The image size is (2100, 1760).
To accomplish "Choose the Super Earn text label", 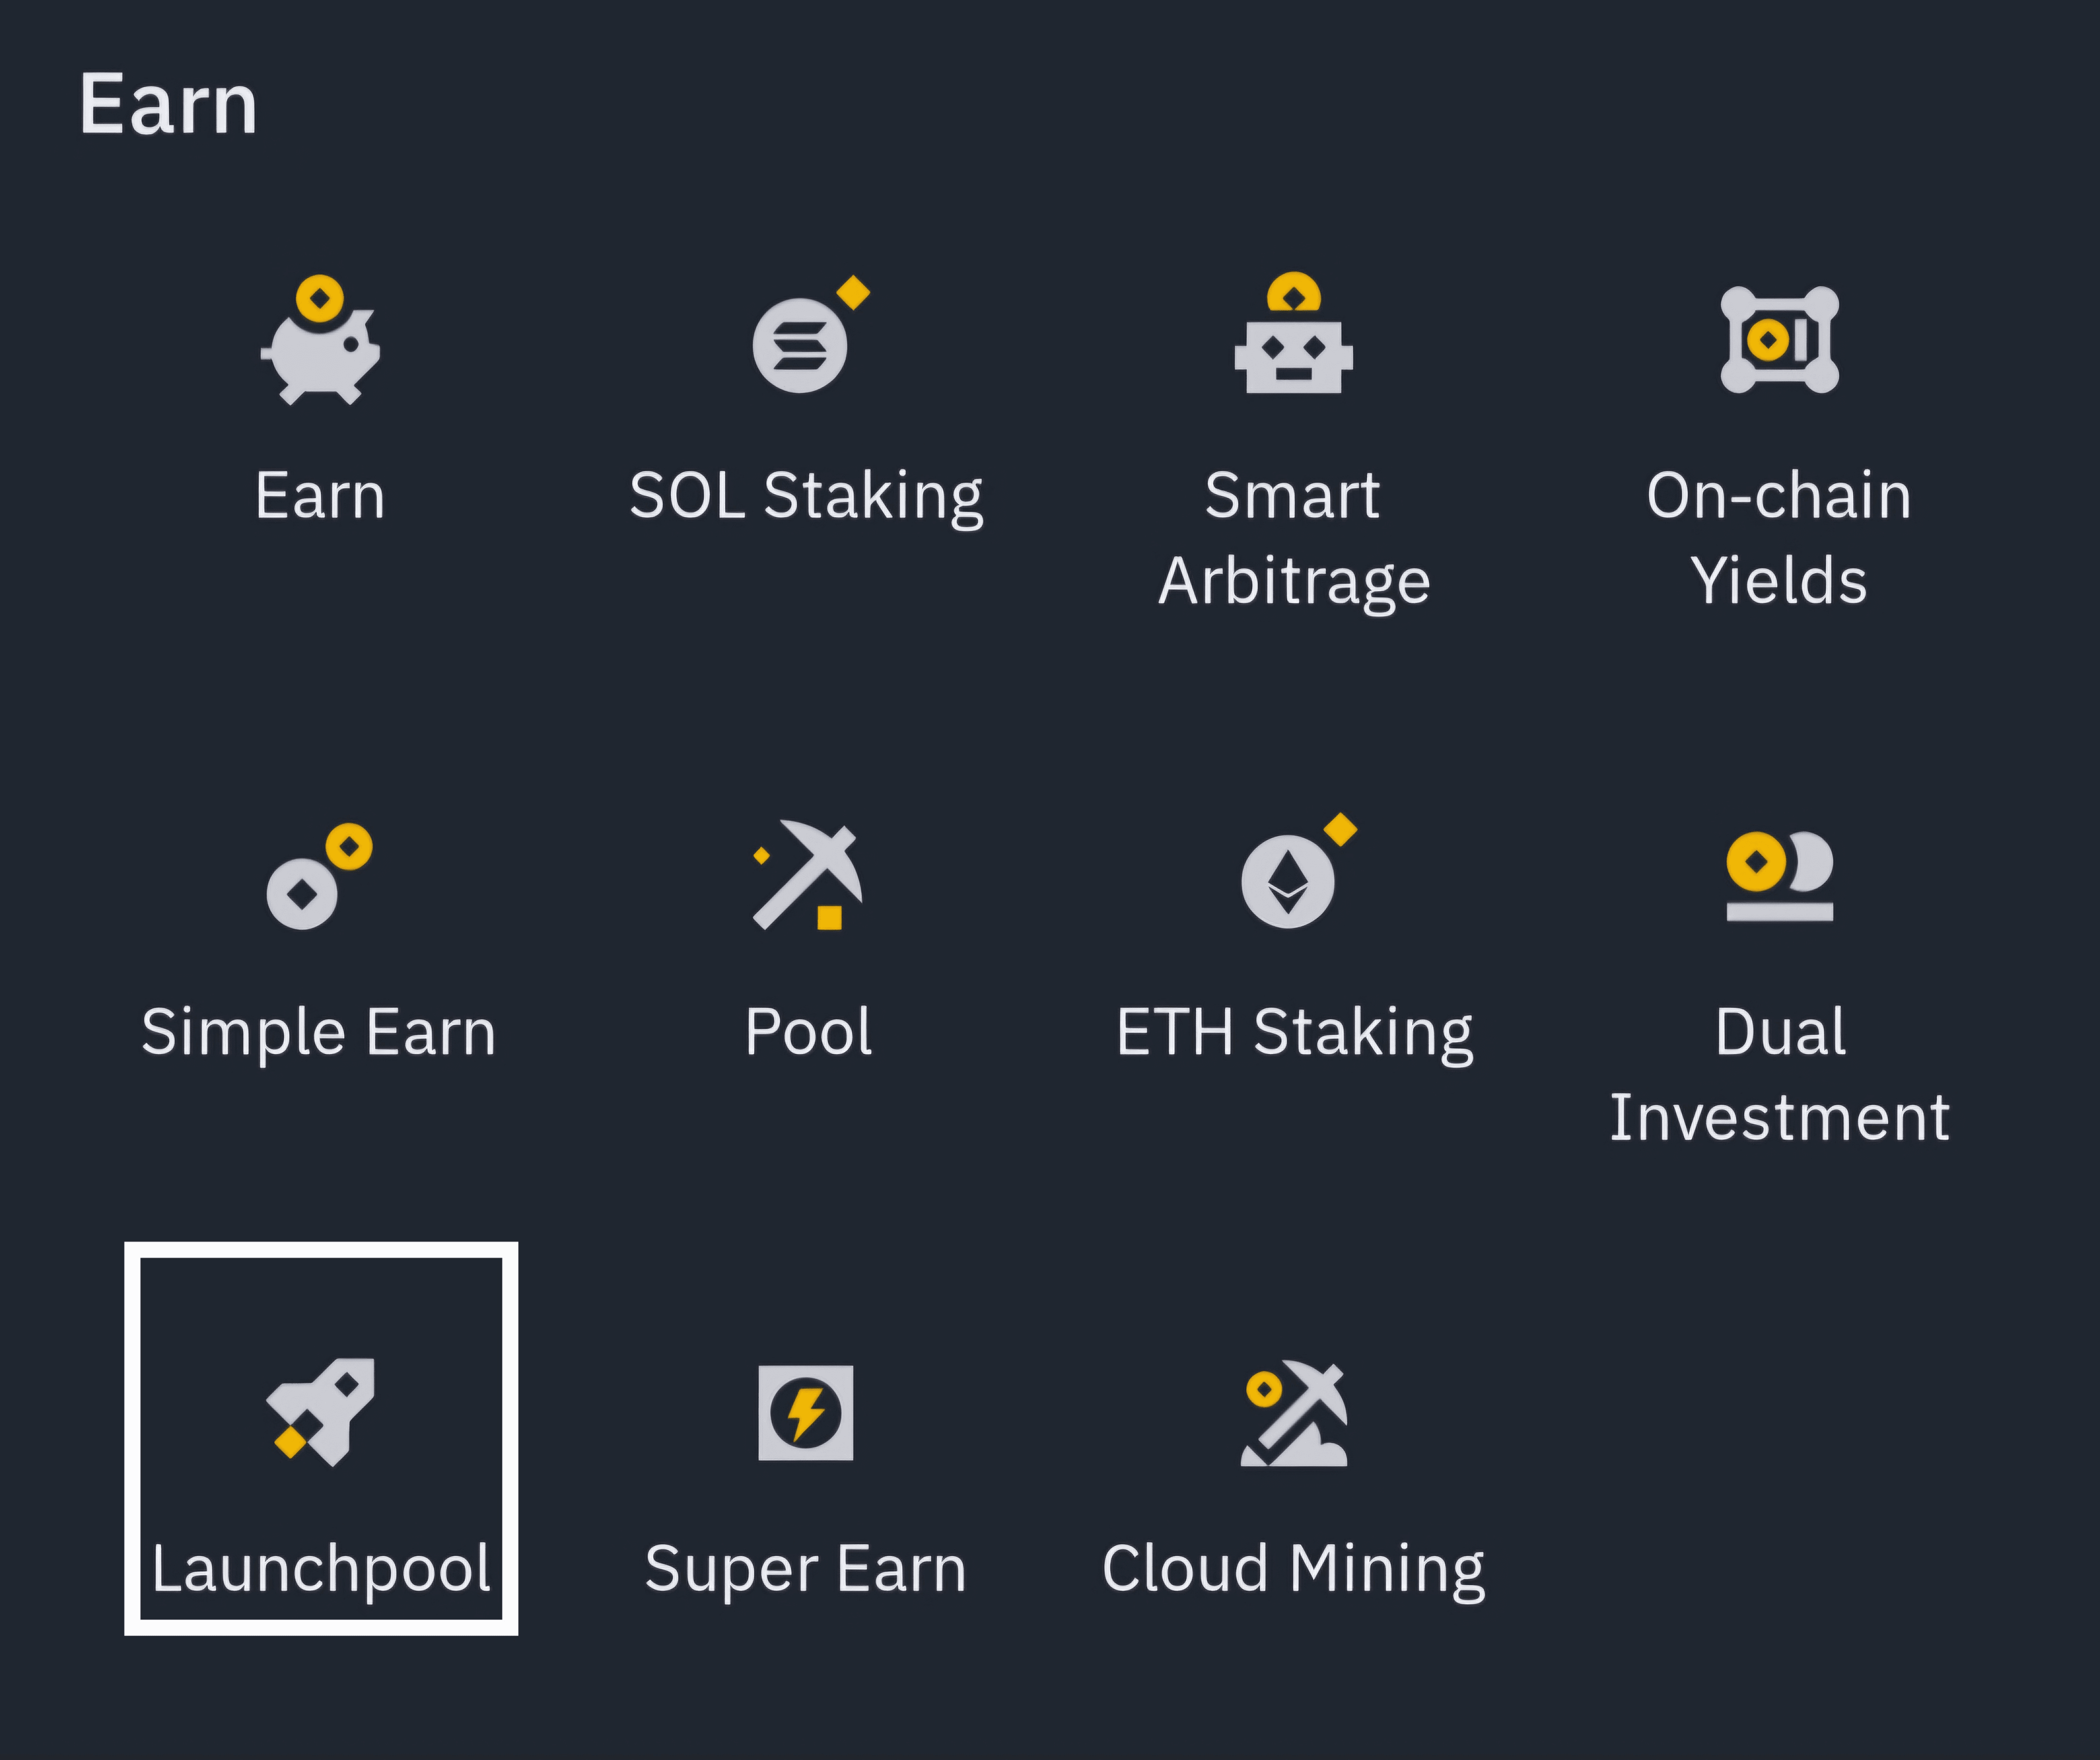I will click(806, 1568).
